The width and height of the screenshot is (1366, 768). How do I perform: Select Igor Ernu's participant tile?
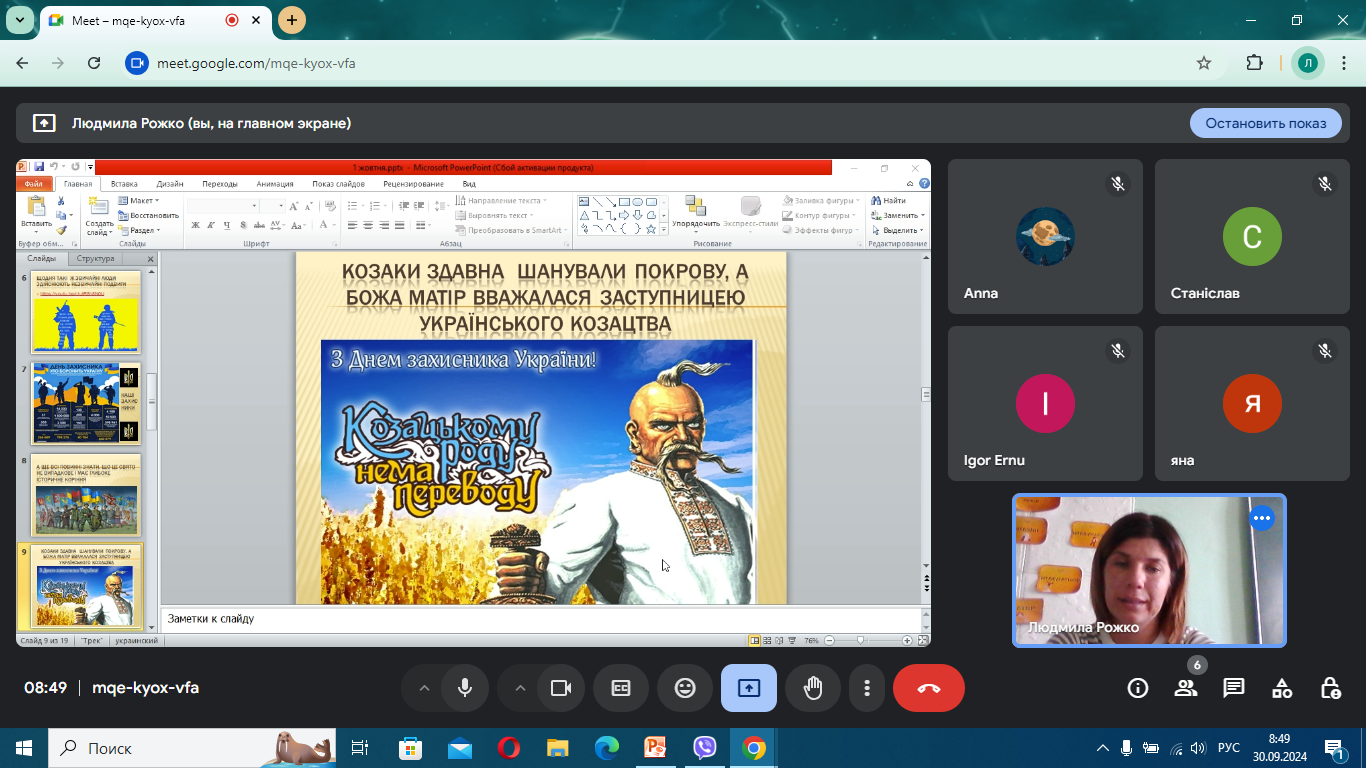point(1045,403)
